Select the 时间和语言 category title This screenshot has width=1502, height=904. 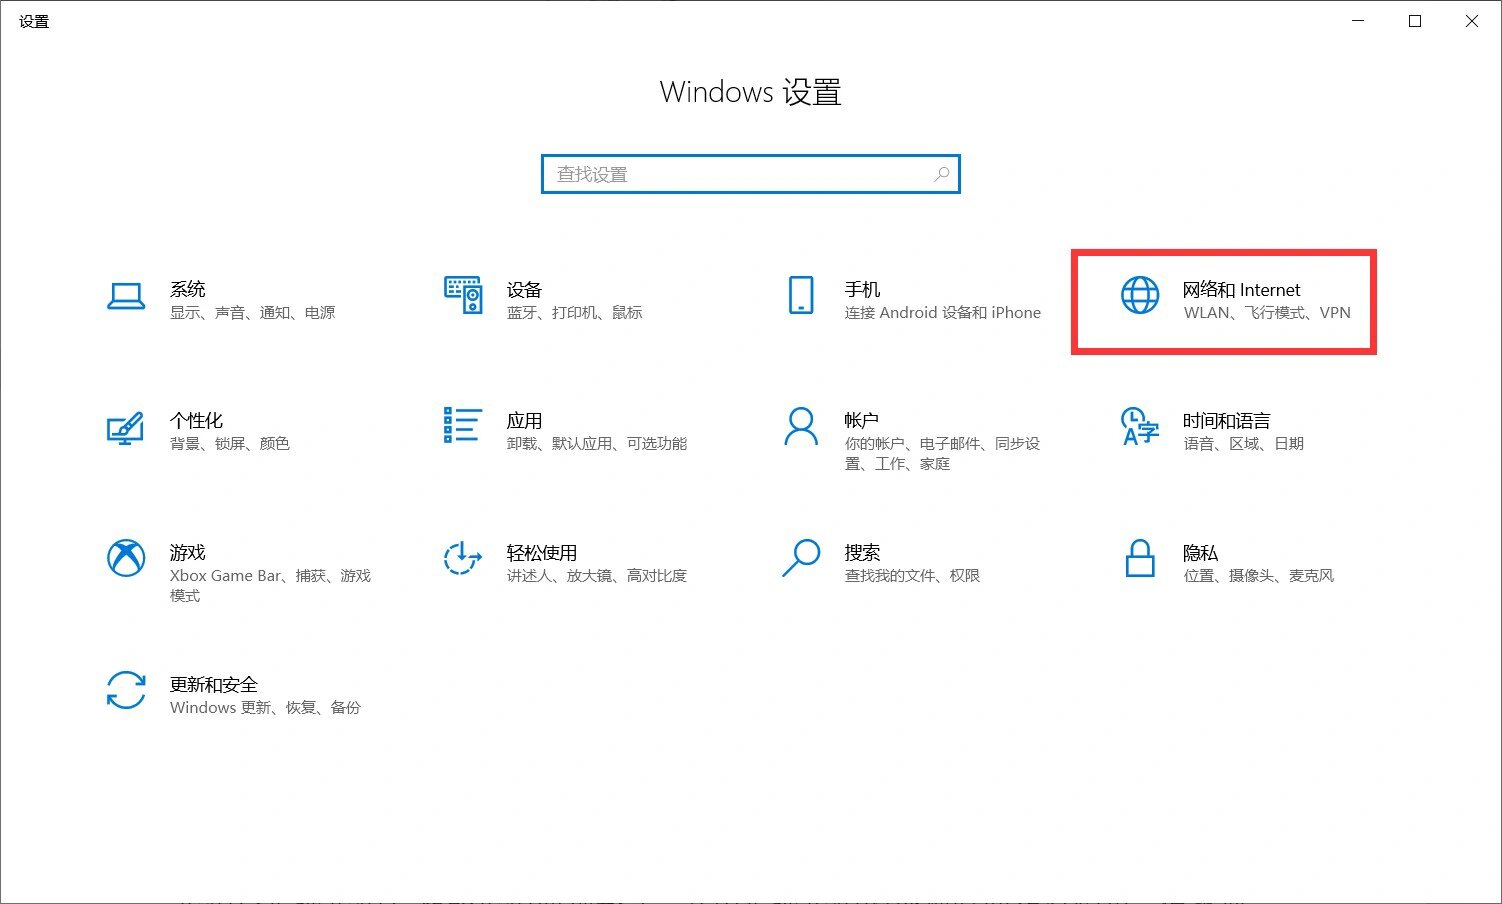[1227, 421]
